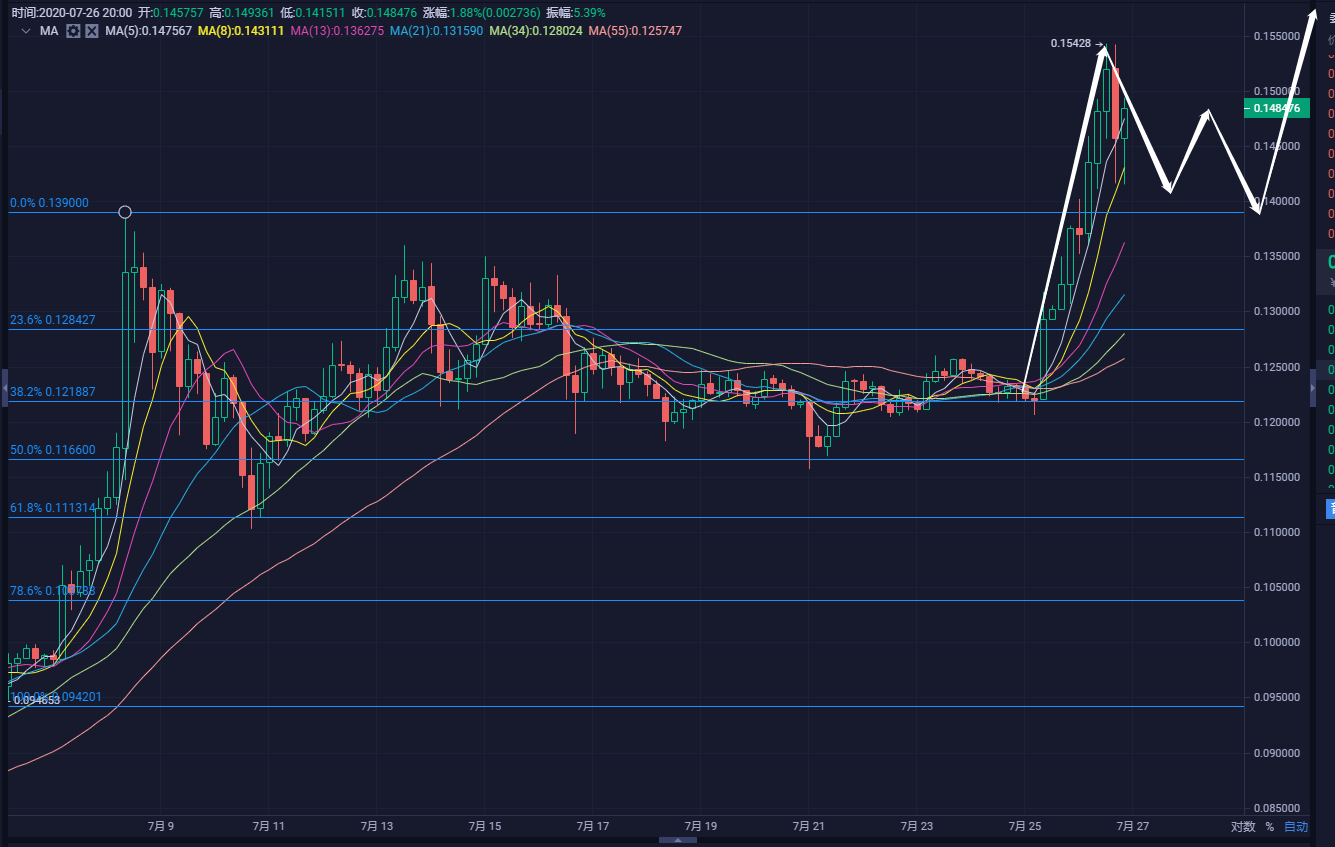Click the magenta MA(13) legend label

[x=336, y=31]
